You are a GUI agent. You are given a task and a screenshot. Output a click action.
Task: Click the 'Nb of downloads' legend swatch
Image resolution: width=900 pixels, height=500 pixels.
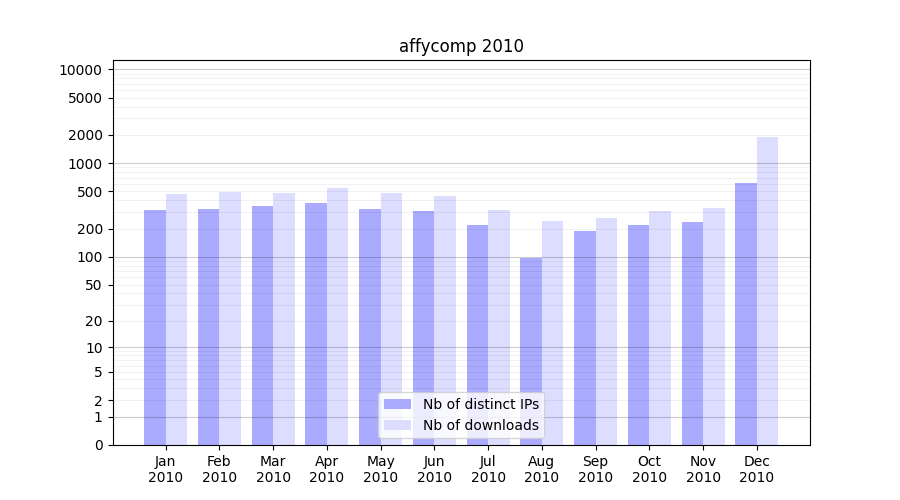tap(397, 425)
